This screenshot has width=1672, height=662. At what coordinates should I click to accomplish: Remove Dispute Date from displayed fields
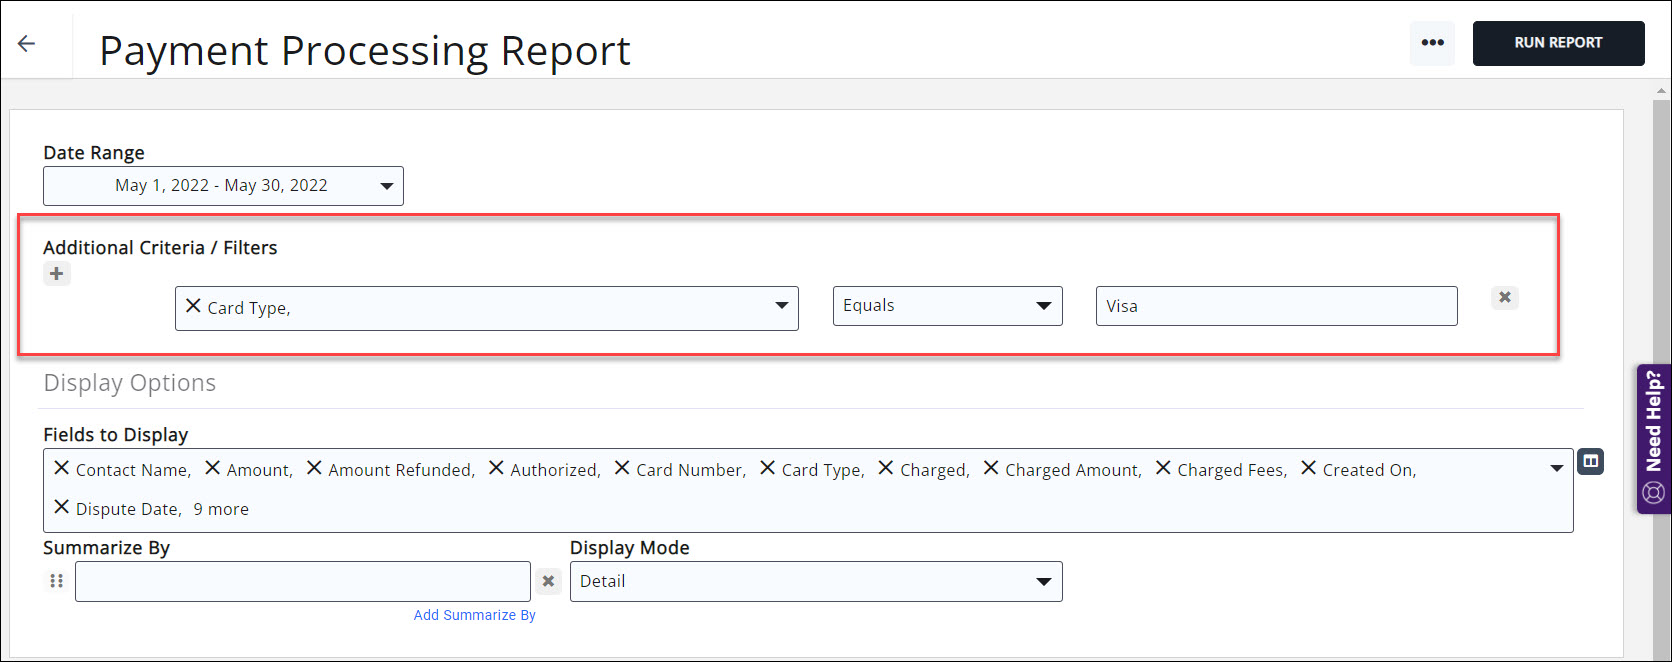[61, 507]
